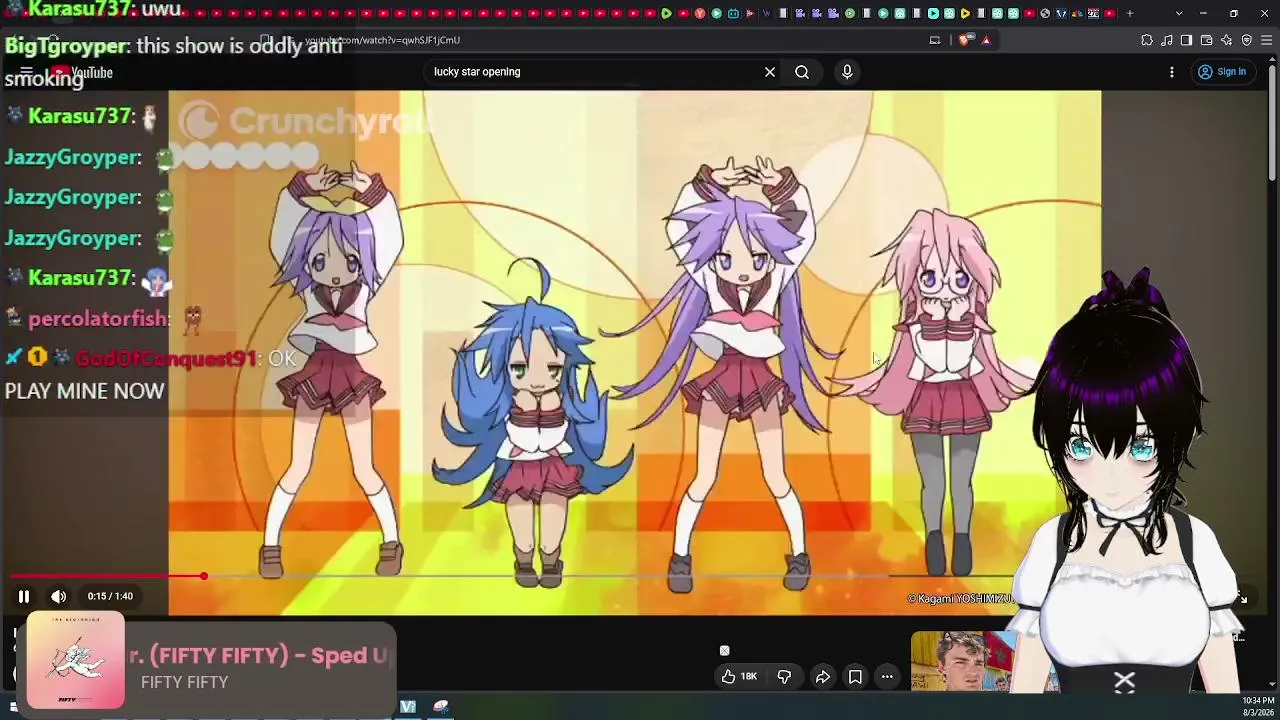The width and height of the screenshot is (1280, 720).
Task: Click the blue V taskbar icon
Action: [408, 707]
